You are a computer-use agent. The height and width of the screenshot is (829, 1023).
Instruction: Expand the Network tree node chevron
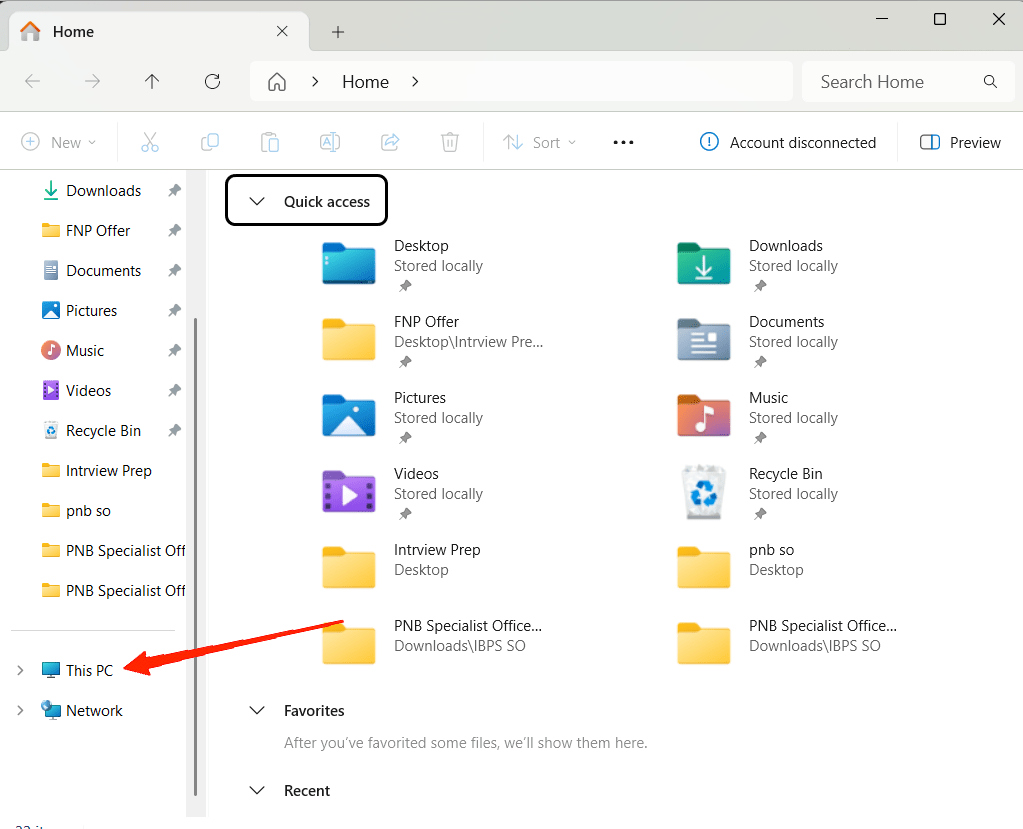pyautogui.click(x=20, y=710)
